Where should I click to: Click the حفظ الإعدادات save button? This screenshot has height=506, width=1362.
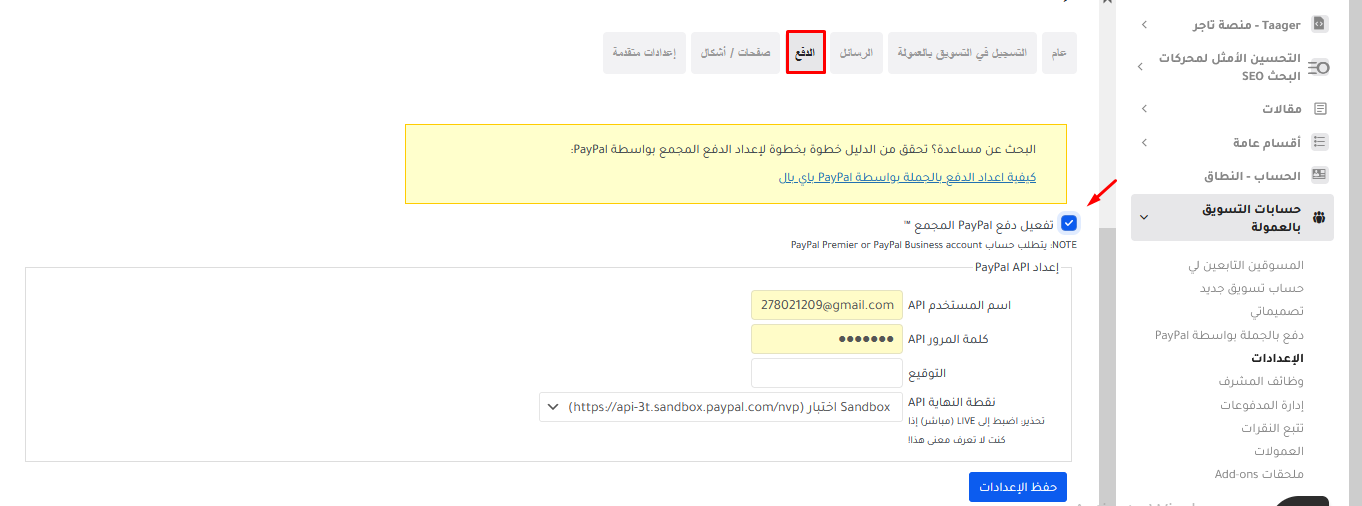(x=1018, y=487)
